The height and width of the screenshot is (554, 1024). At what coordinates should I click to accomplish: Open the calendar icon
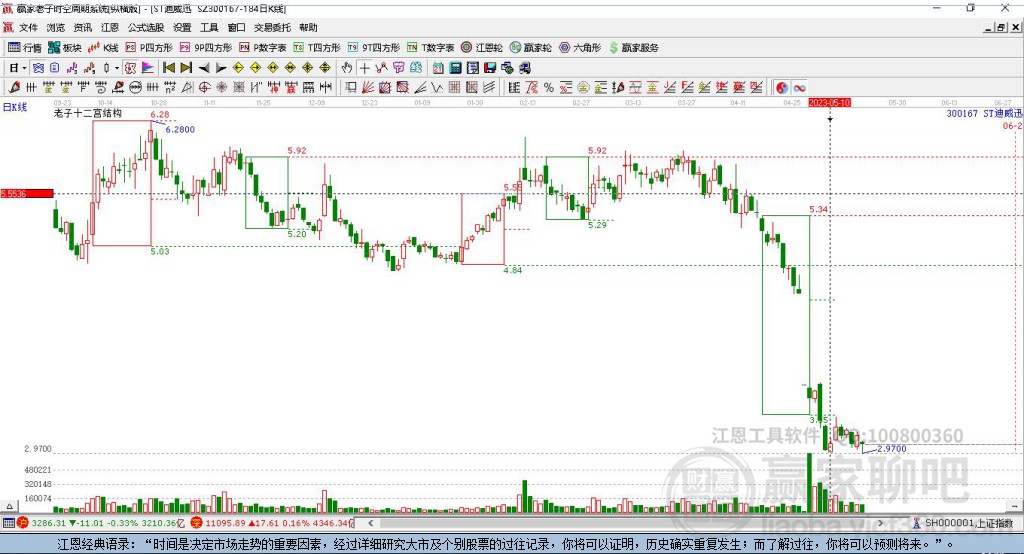(x=438, y=68)
